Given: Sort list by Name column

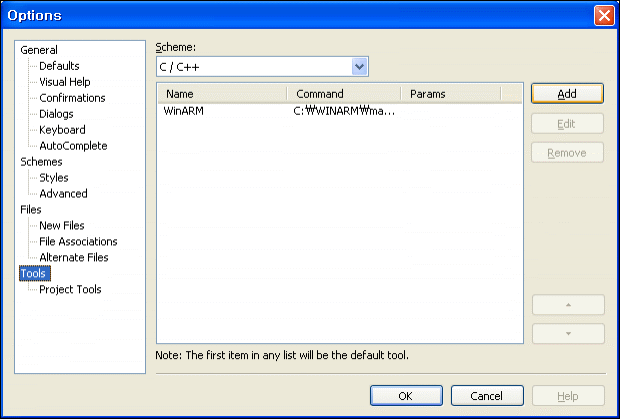Looking at the screenshot, I should [222, 94].
